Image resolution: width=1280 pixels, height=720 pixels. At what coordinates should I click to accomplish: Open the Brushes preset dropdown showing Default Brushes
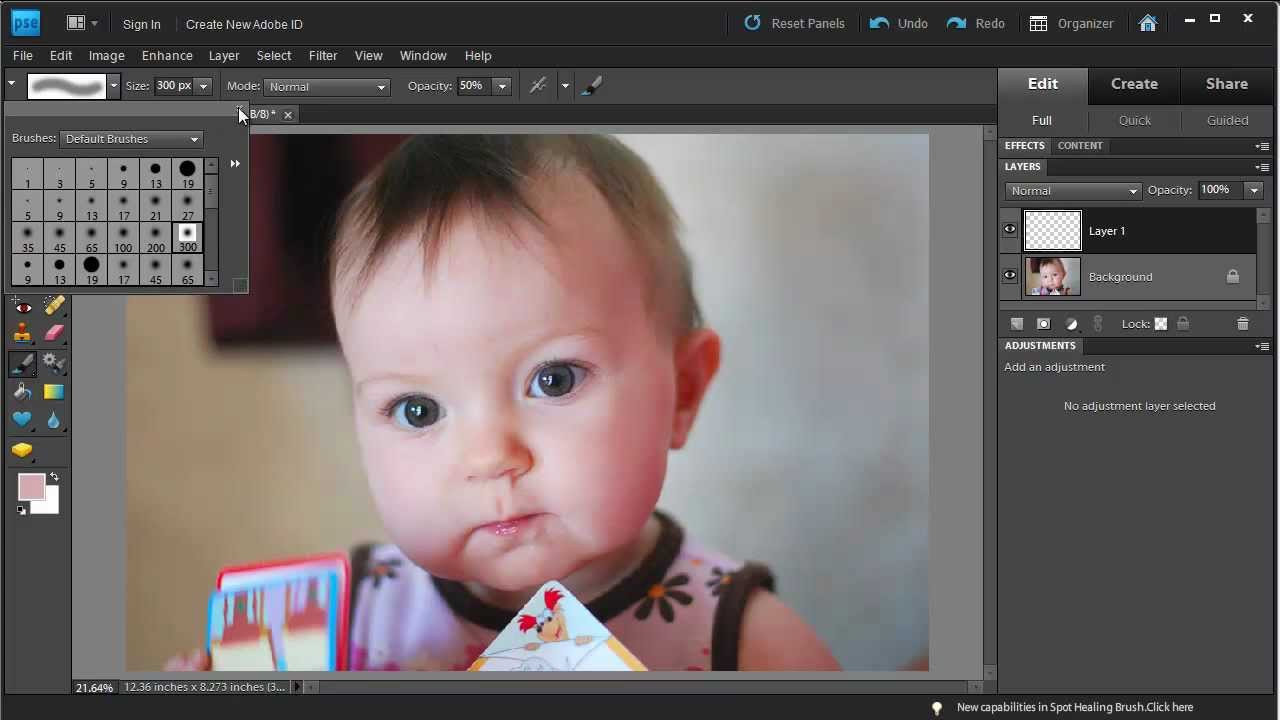tap(132, 139)
